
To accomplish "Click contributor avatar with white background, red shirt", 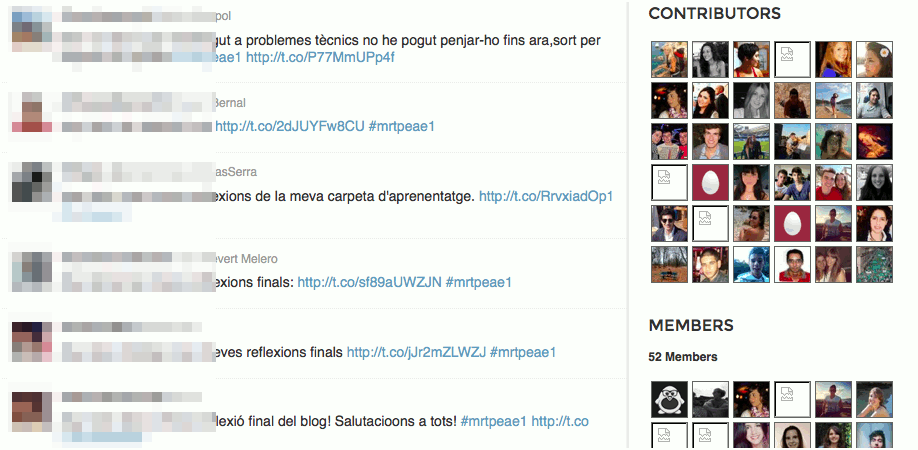I will [x=793, y=264].
